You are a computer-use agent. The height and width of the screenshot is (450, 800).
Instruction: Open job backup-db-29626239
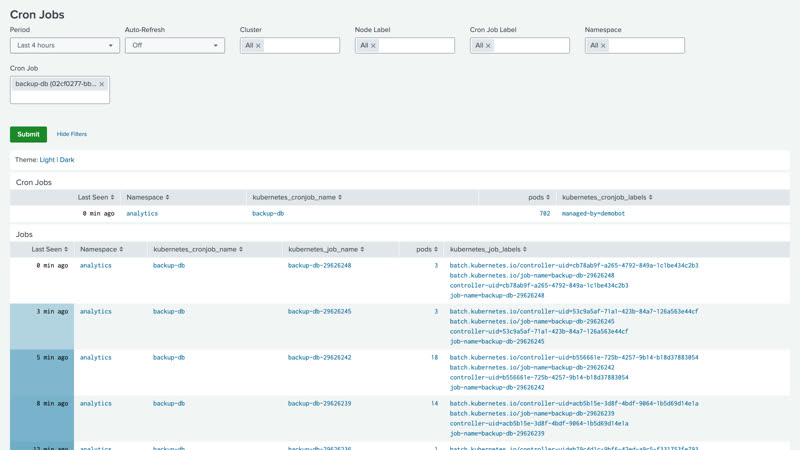319,403
